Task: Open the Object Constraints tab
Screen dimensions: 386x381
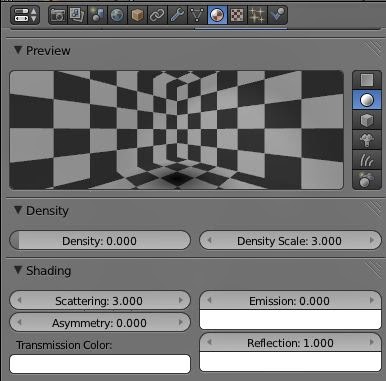Action: 157,15
